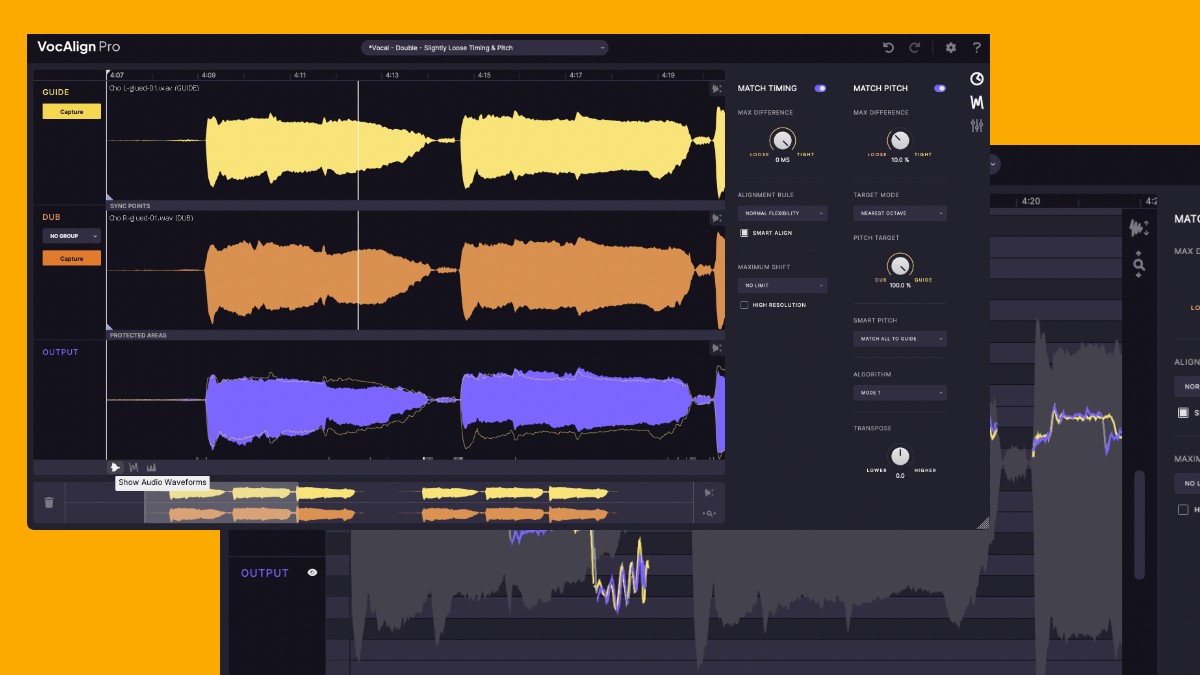This screenshot has height=675, width=1200.
Task: Switch to bar graph view icon below Output
Action: (x=152, y=467)
